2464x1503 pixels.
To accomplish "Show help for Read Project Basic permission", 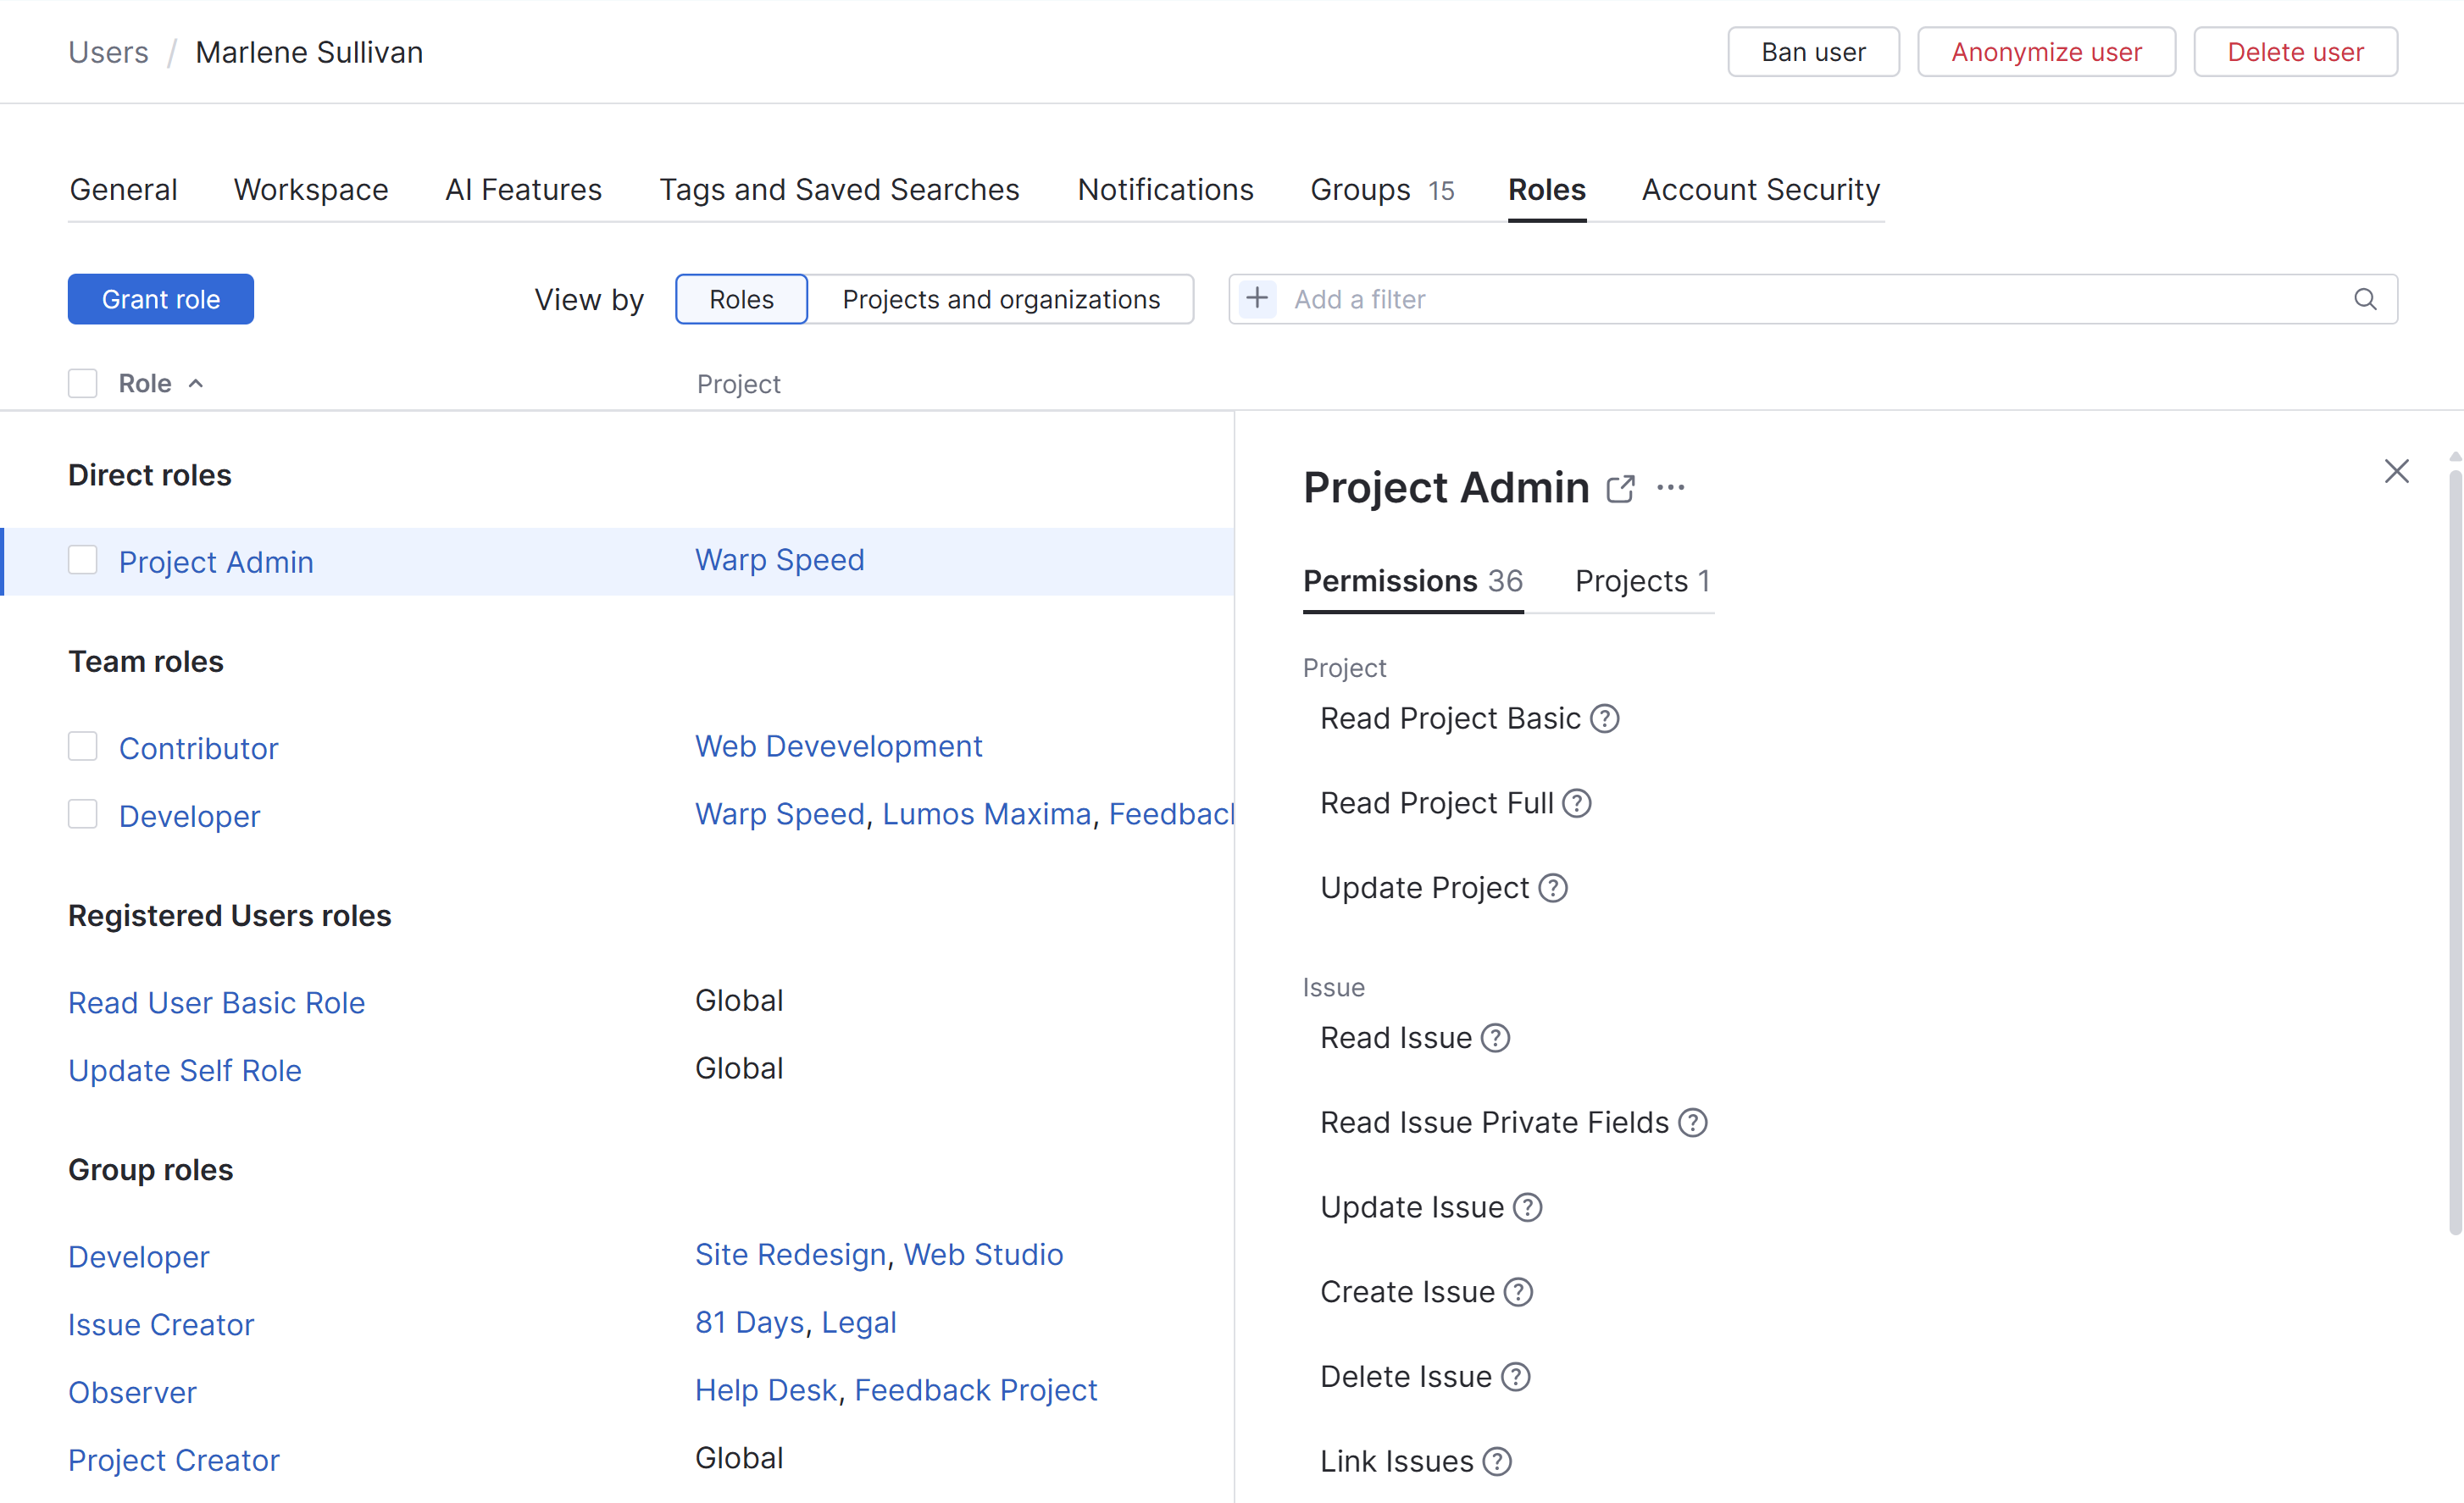I will (x=1604, y=719).
